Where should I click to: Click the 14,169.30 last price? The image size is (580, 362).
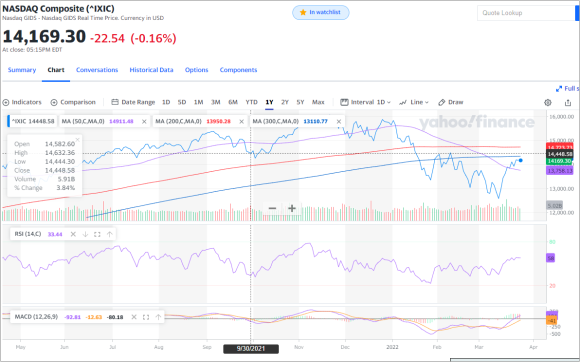coord(44,37)
